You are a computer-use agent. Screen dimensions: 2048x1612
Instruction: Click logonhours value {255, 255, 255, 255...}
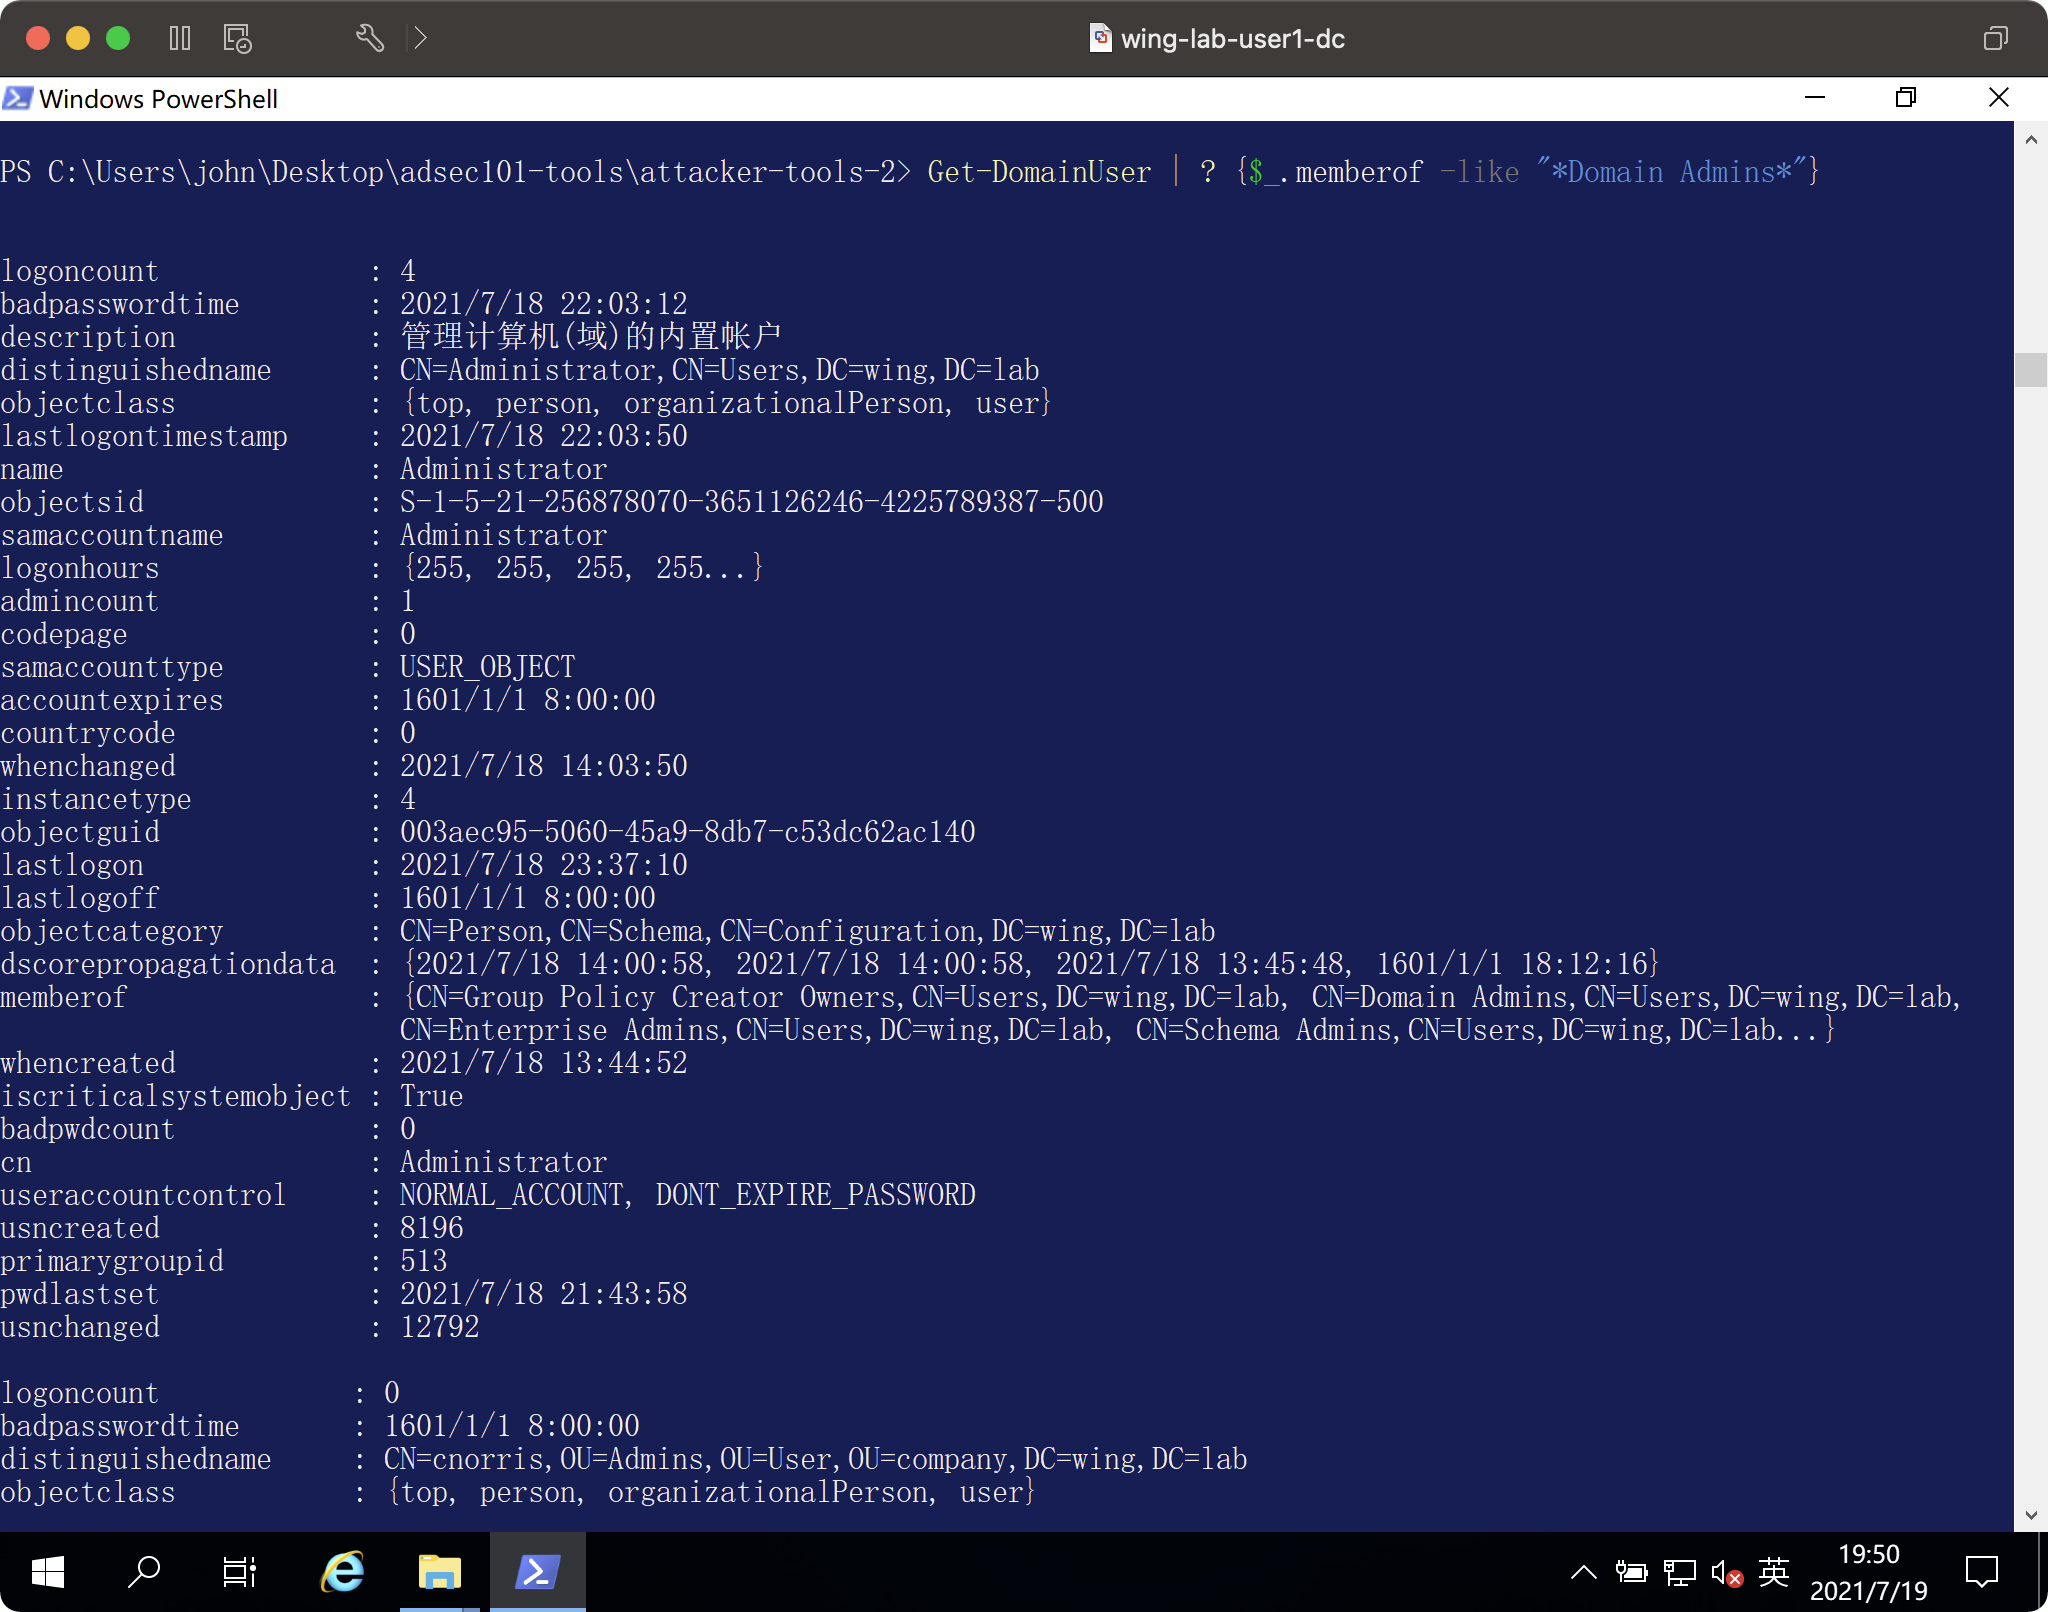click(x=583, y=568)
